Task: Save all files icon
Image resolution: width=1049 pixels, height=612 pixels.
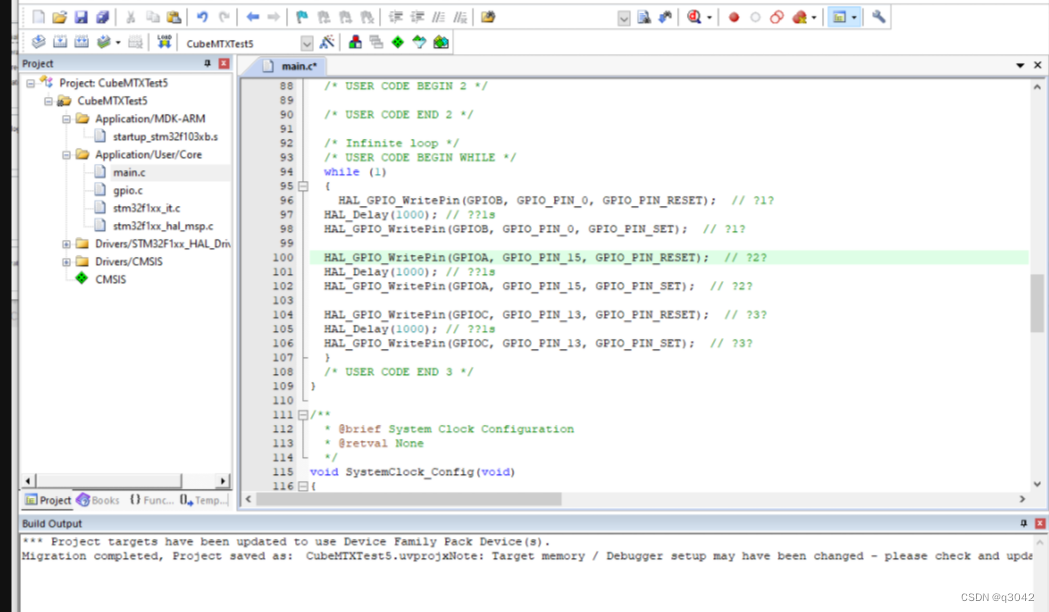Action: point(102,17)
